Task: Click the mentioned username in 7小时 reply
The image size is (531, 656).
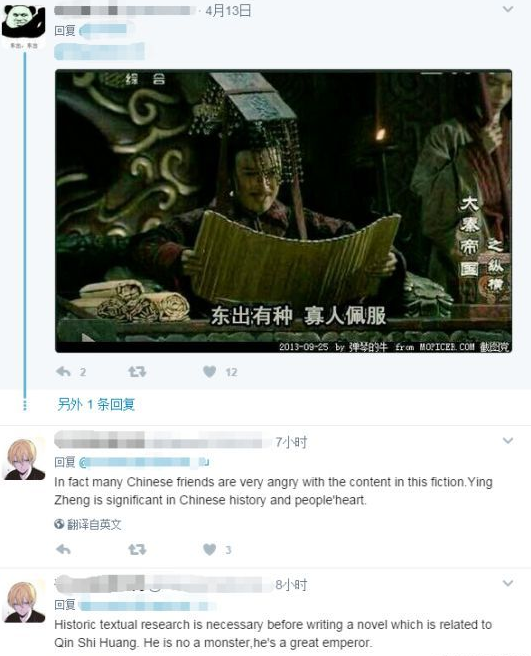Action: (144, 462)
